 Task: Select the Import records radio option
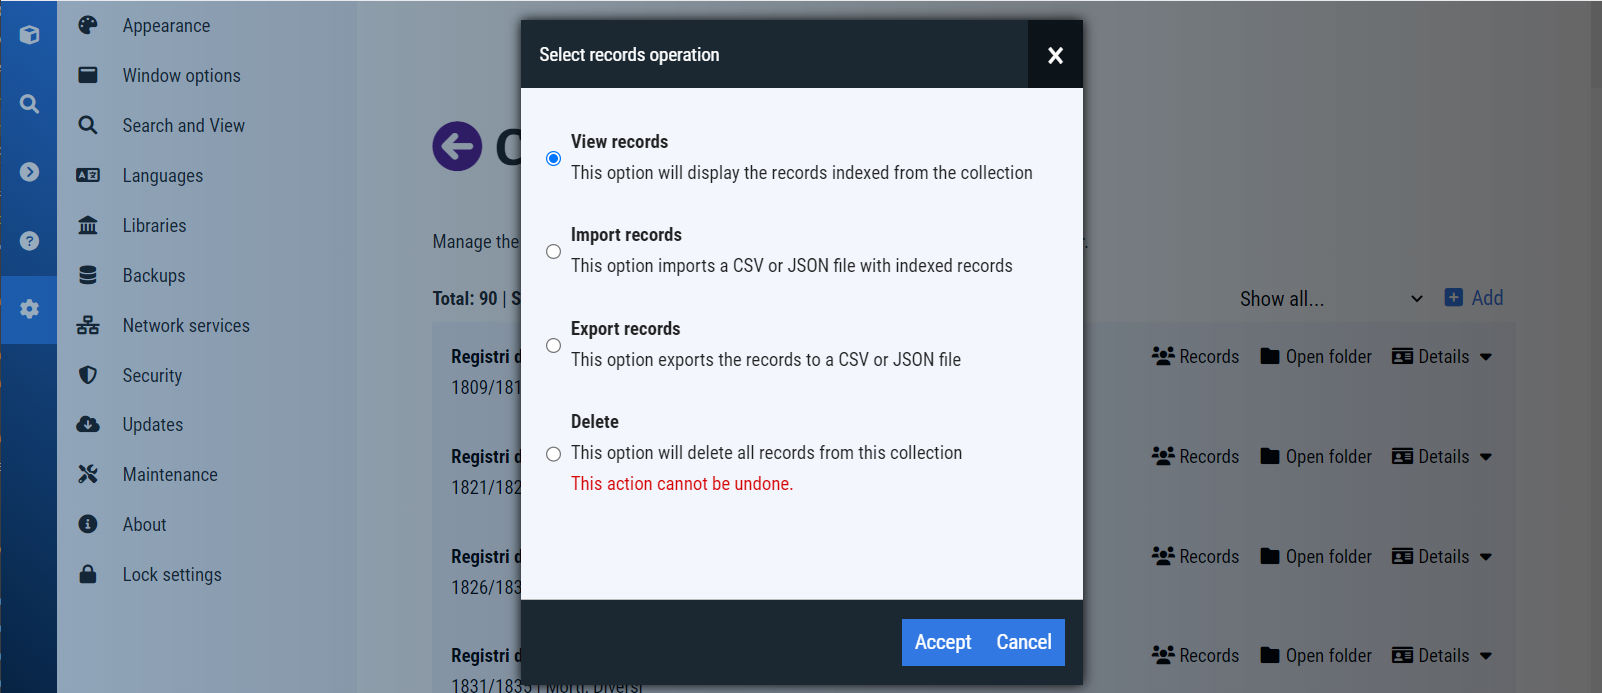553,251
